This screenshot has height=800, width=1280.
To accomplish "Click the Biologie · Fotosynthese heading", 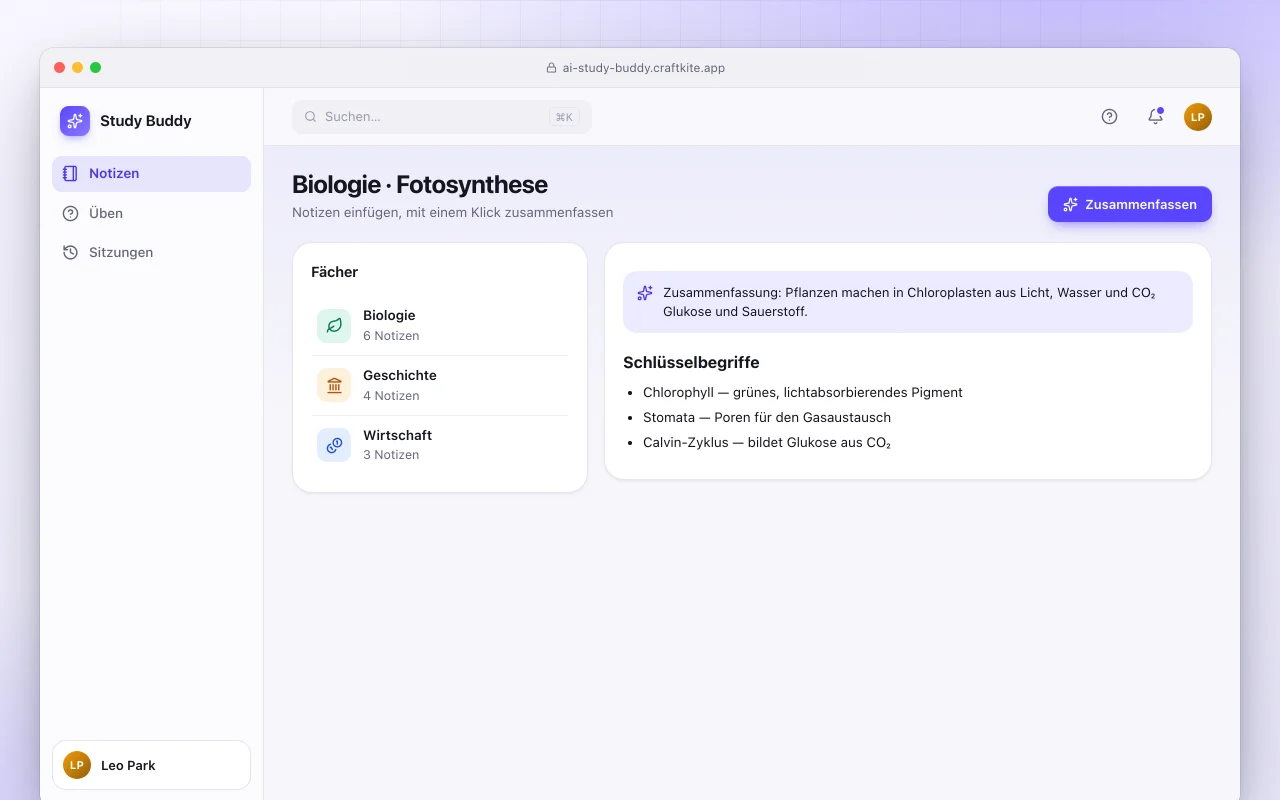I will click(x=420, y=185).
